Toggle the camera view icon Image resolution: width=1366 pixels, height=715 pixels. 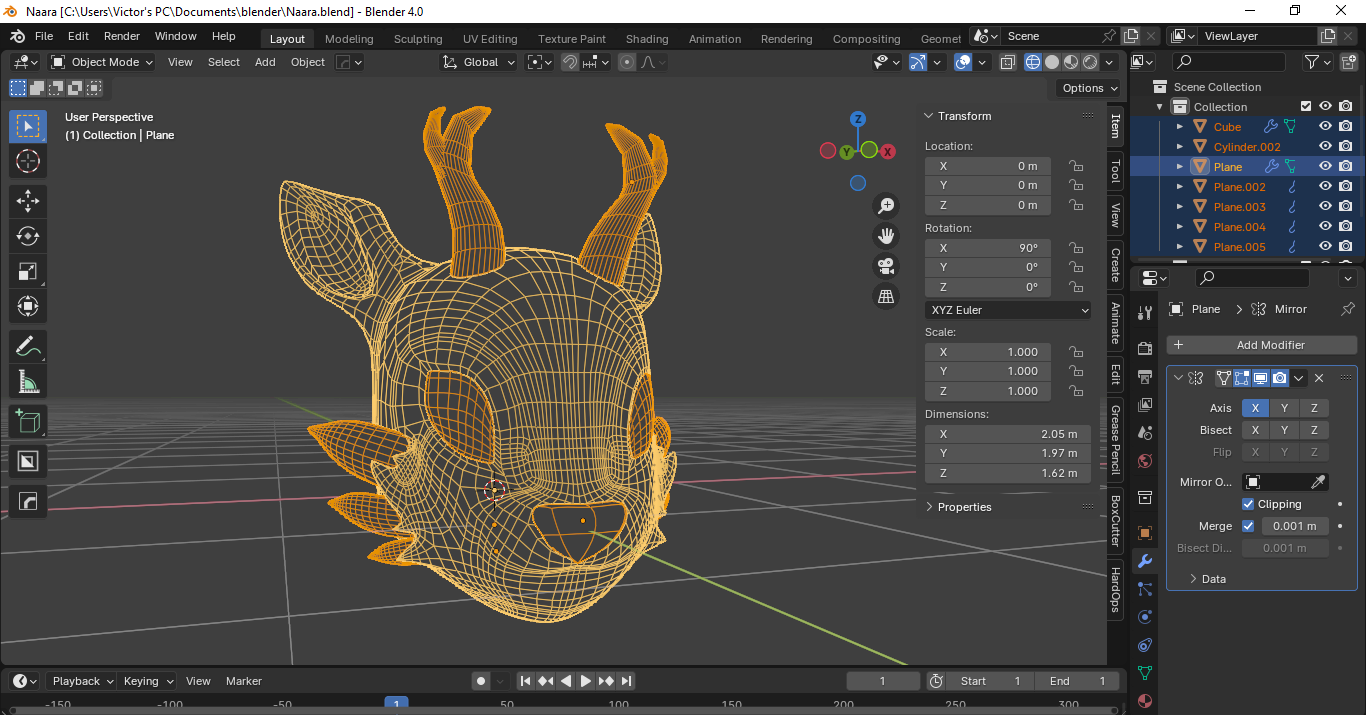click(885, 266)
